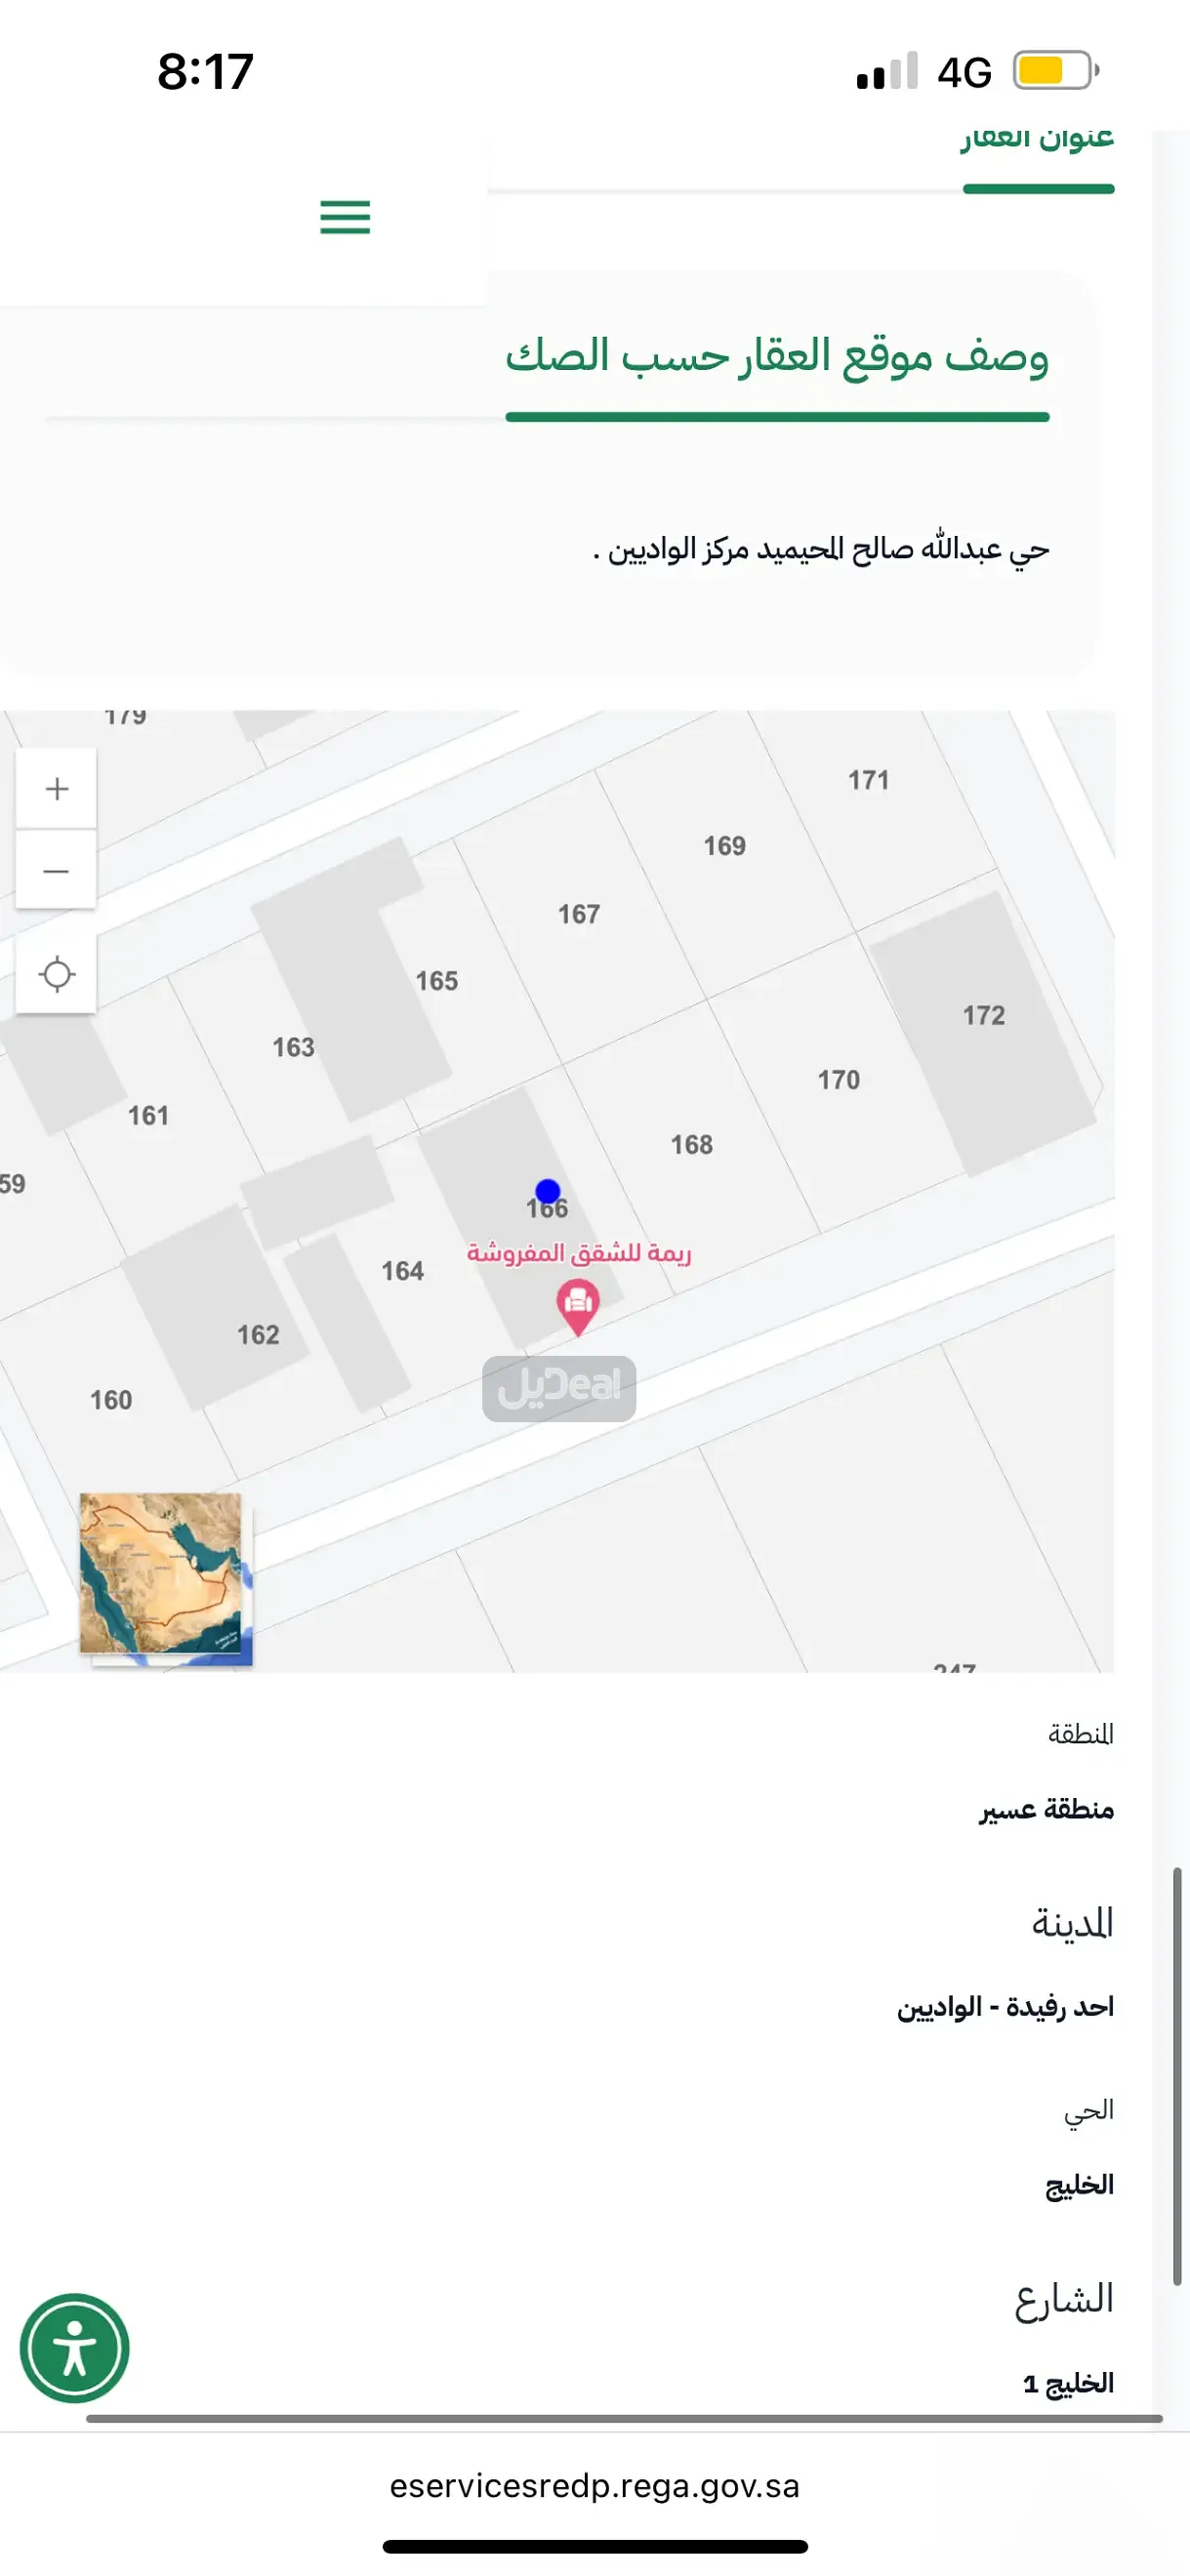Select the blue location dot on plot 166
The height and width of the screenshot is (2576, 1190).
(x=547, y=1191)
